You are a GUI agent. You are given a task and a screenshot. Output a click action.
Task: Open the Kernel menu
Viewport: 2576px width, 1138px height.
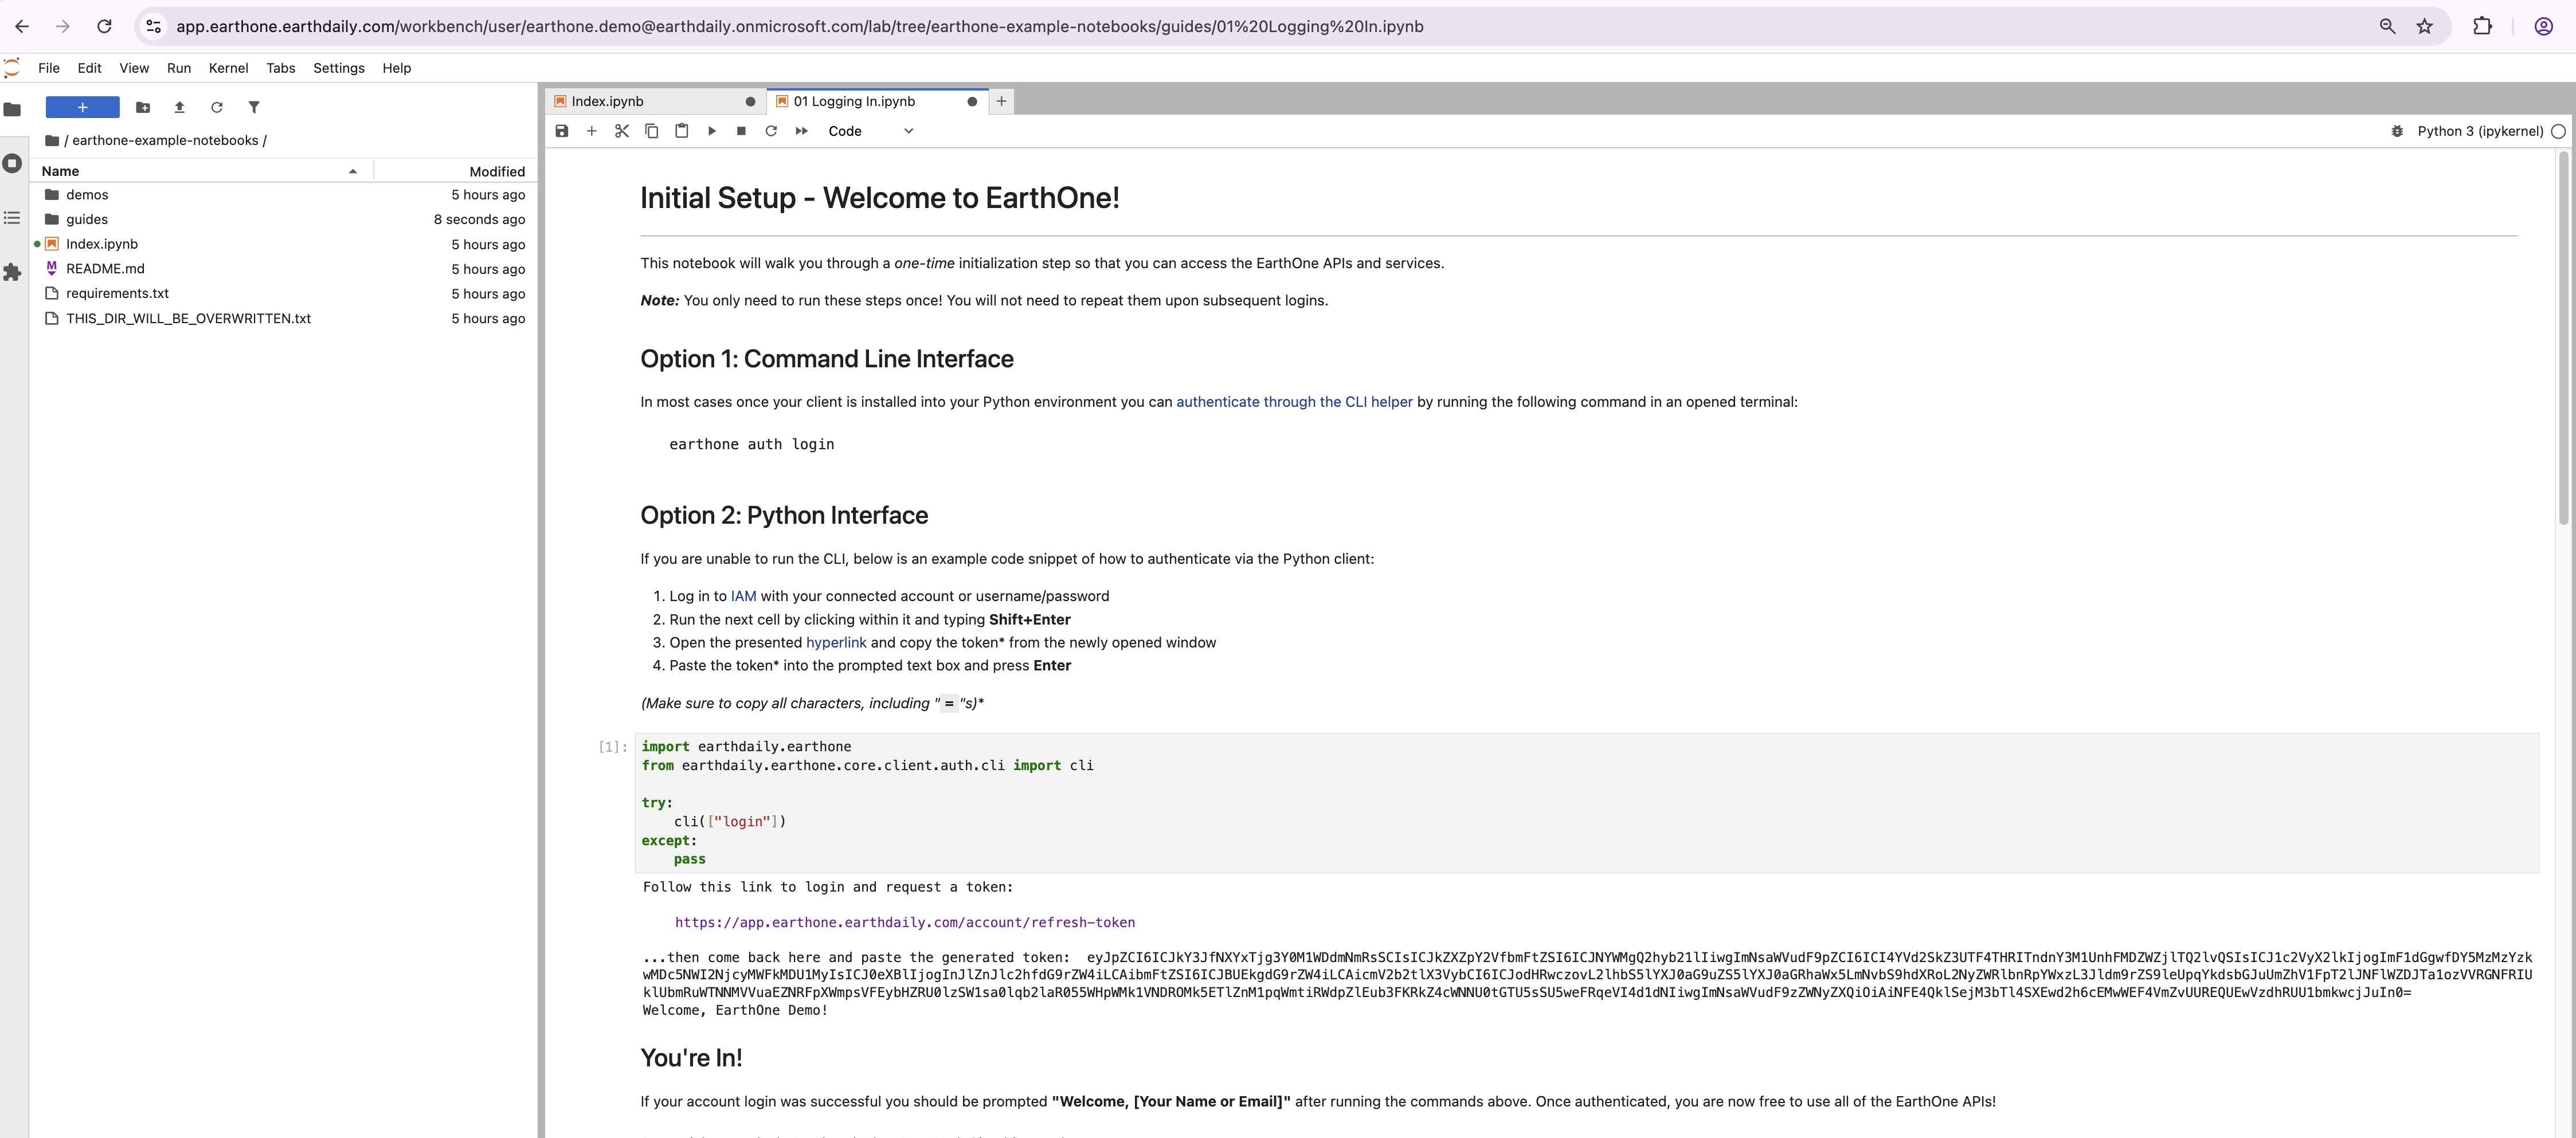228,68
